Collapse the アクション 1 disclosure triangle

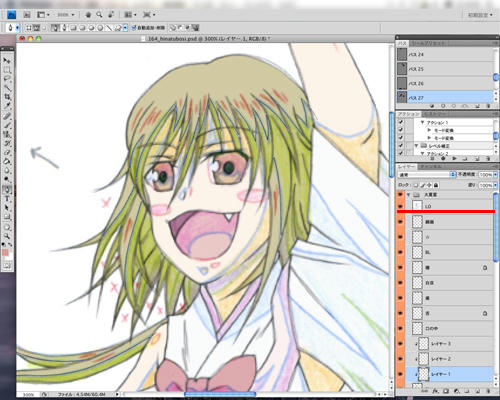click(423, 122)
